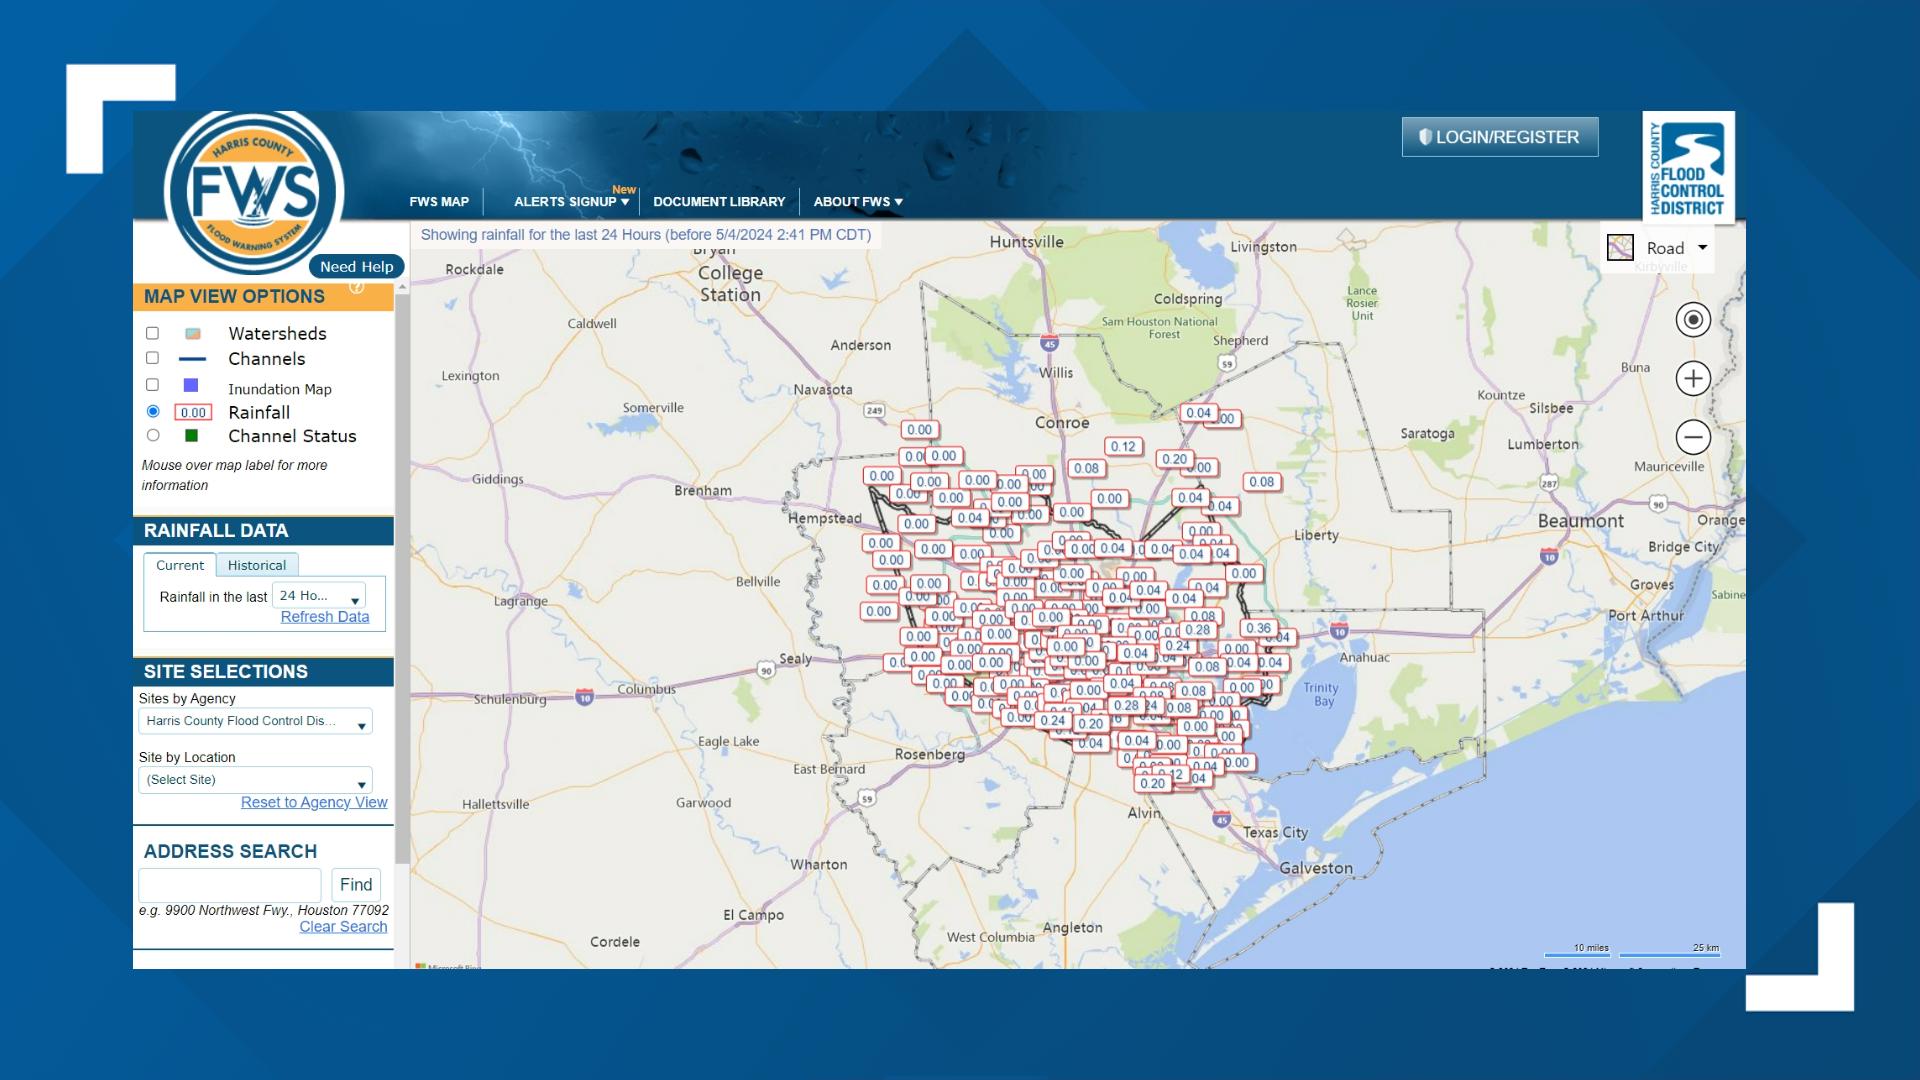Enable the Inundation Map checkbox

(152, 384)
